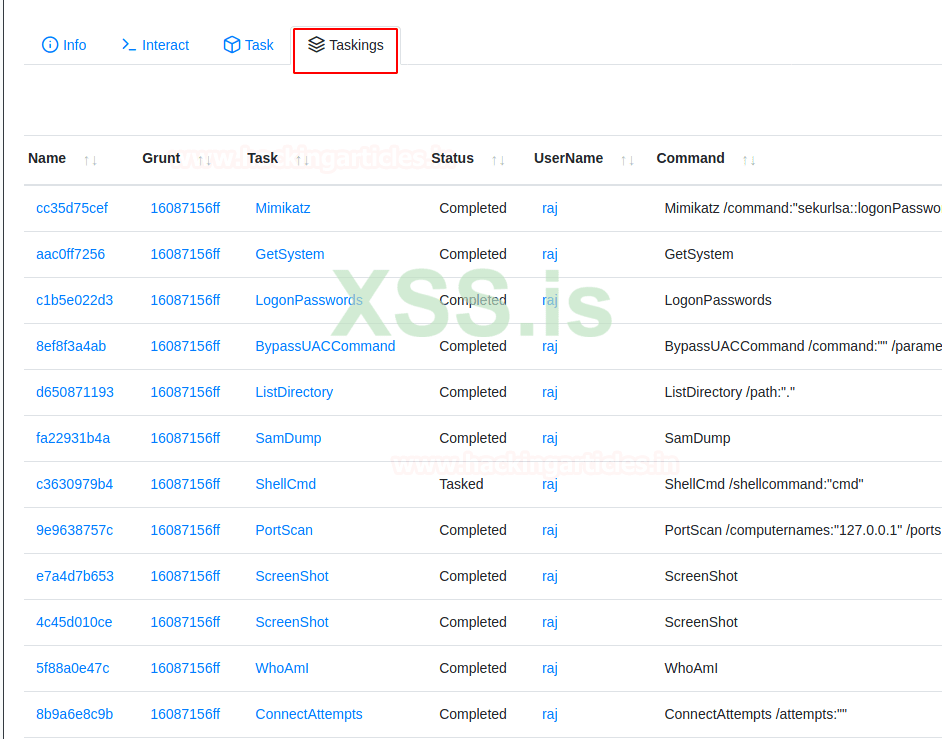Sort table by Name column arrows
Viewport: 942px width, 739px height.
click(91, 160)
